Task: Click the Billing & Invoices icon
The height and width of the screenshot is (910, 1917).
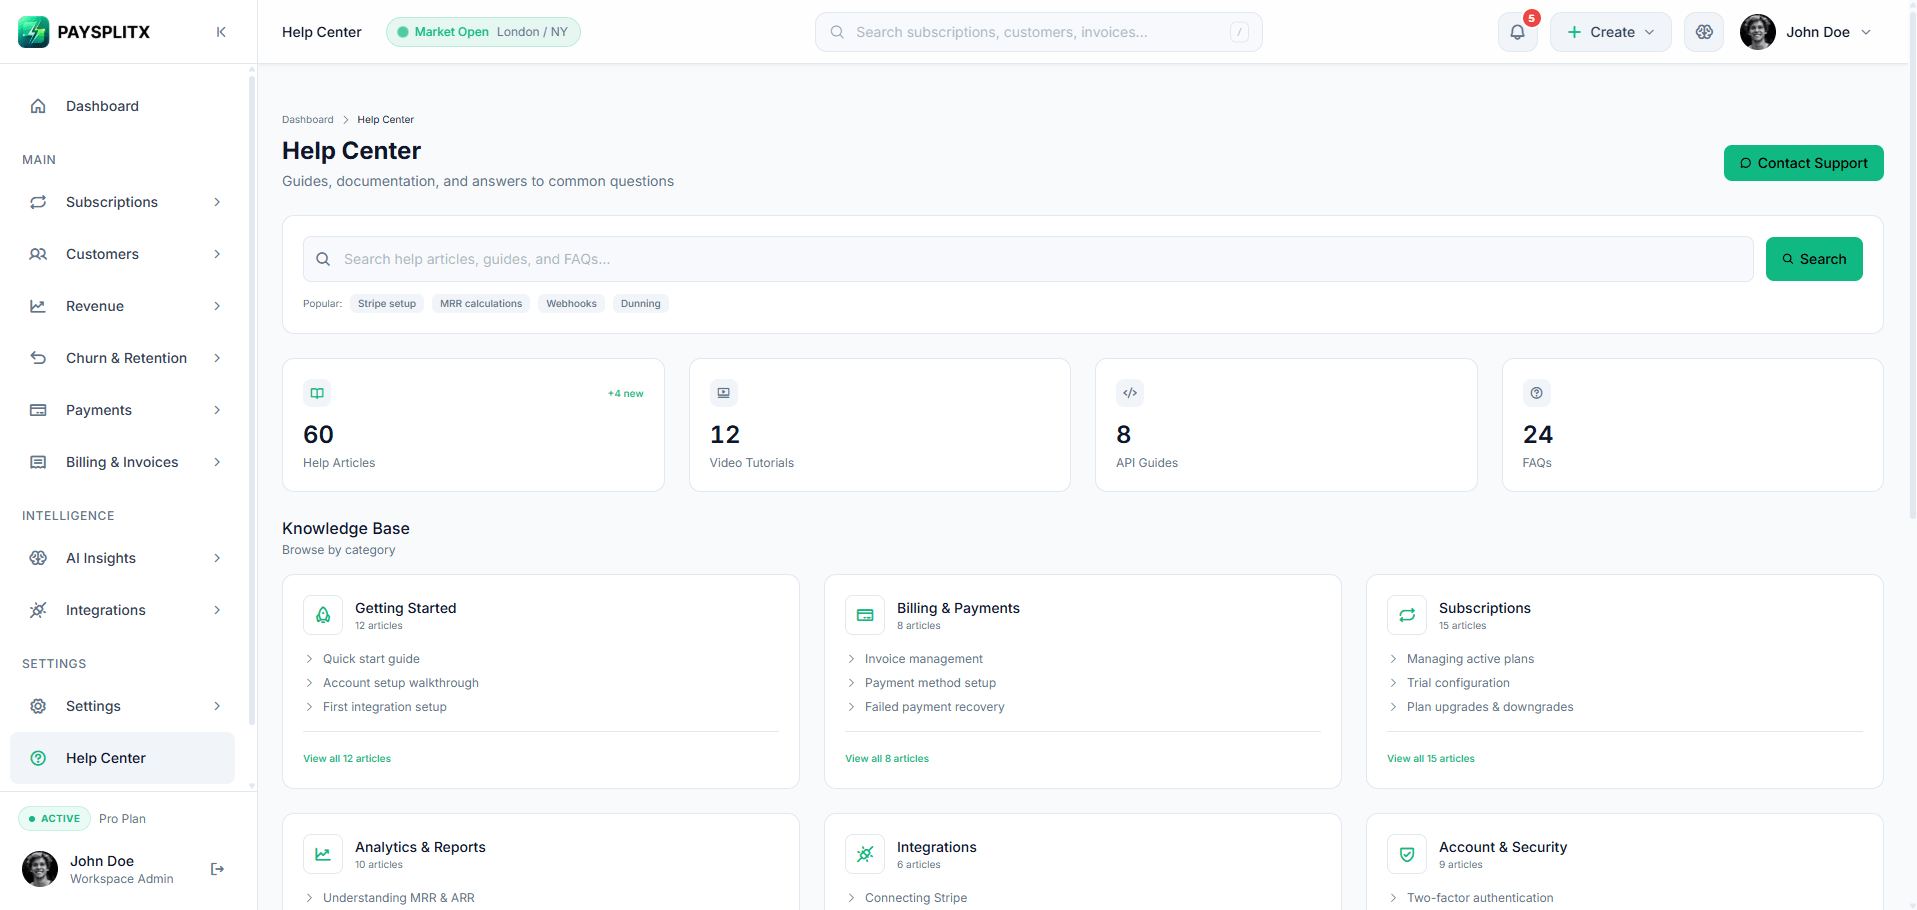Action: click(x=38, y=462)
